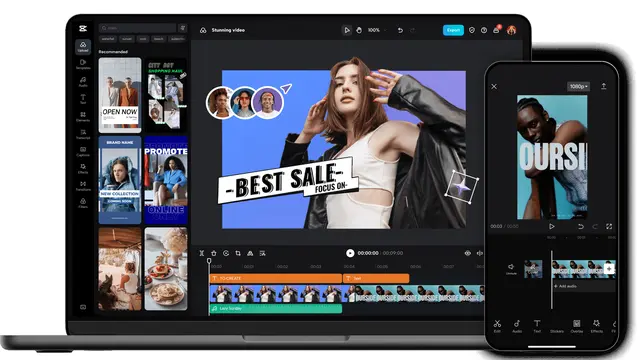Open the Edit scissors tool on phone
The width and height of the screenshot is (640, 360).
(497, 326)
